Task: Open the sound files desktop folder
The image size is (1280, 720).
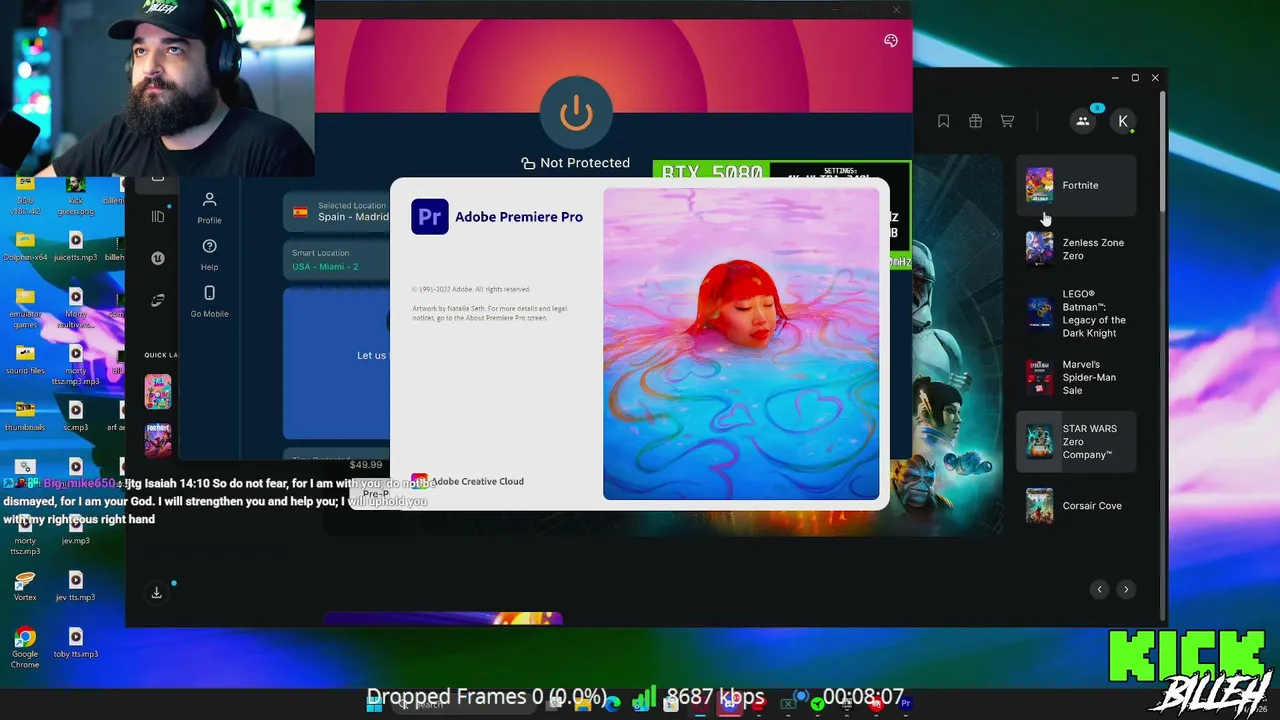Action: pyautogui.click(x=25, y=360)
